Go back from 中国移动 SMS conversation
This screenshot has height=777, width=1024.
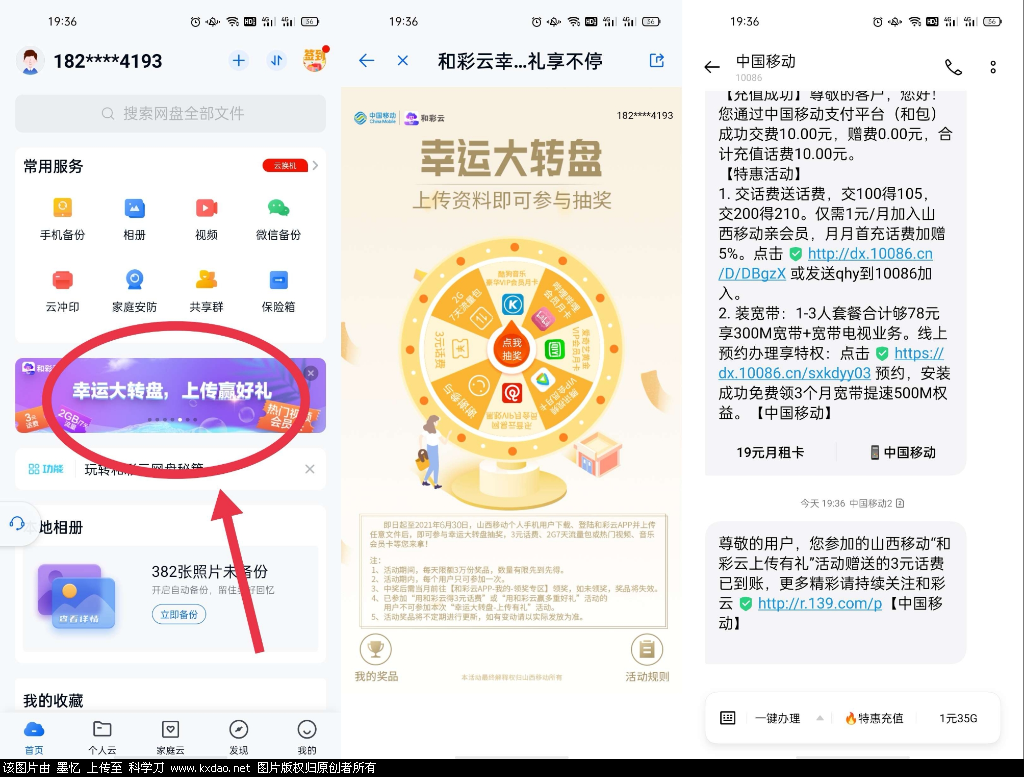712,67
